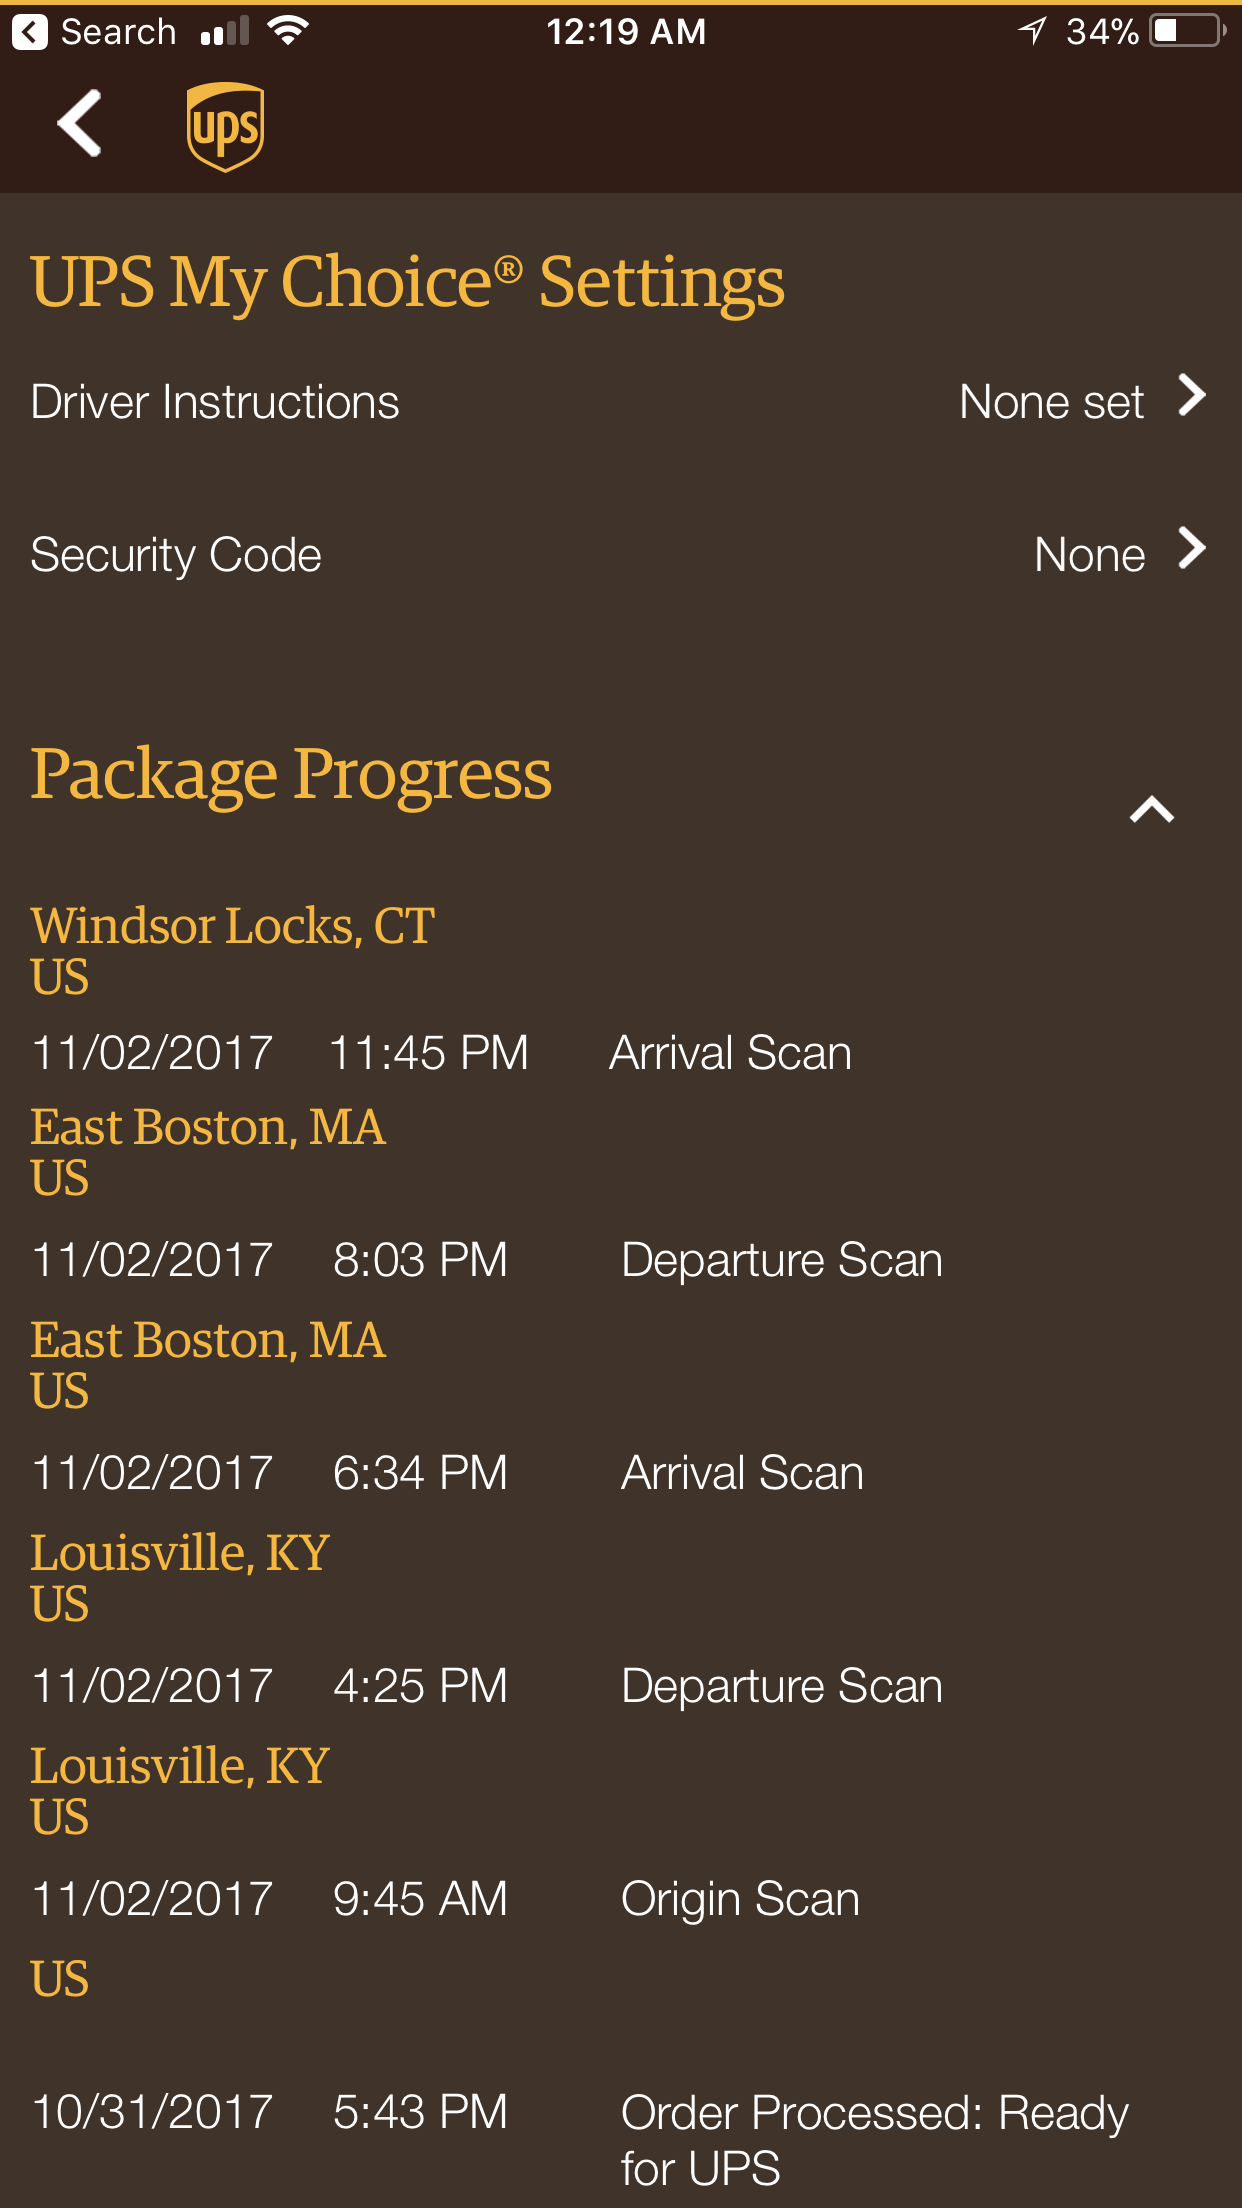1242x2208 pixels.
Task: Tap the cellular signal bars icon
Action: tap(225, 32)
